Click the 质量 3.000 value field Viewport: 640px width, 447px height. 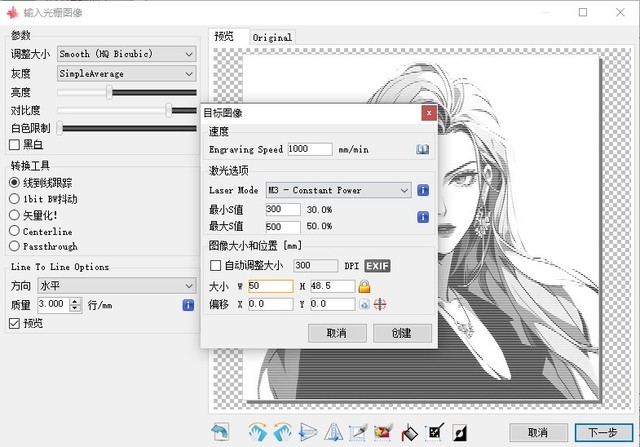(x=54, y=305)
